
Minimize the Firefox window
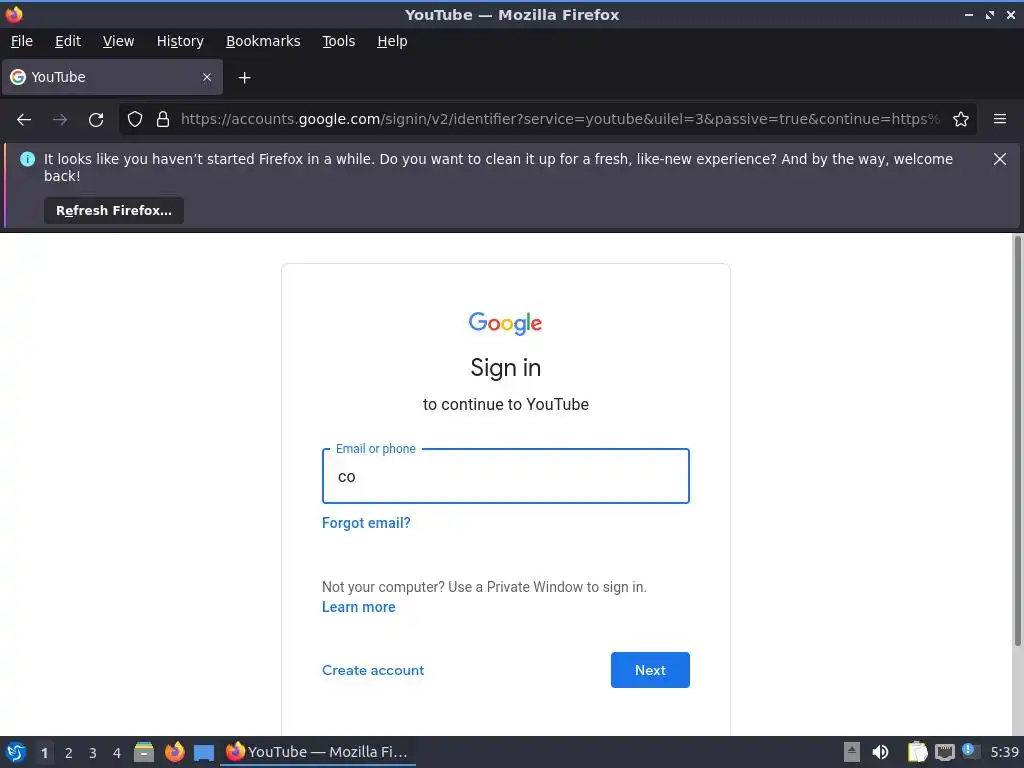[969, 14]
